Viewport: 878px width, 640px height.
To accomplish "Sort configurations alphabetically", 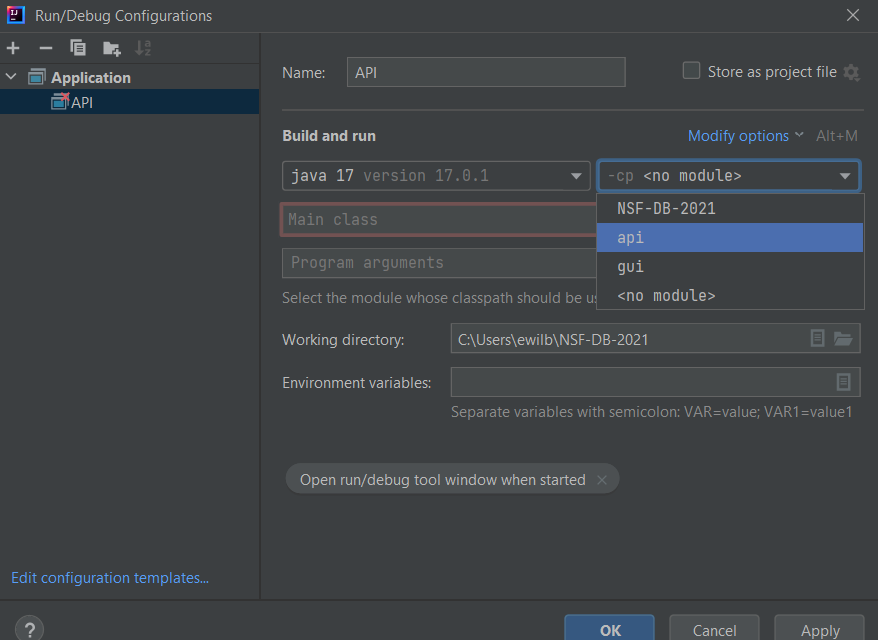I will (143, 48).
